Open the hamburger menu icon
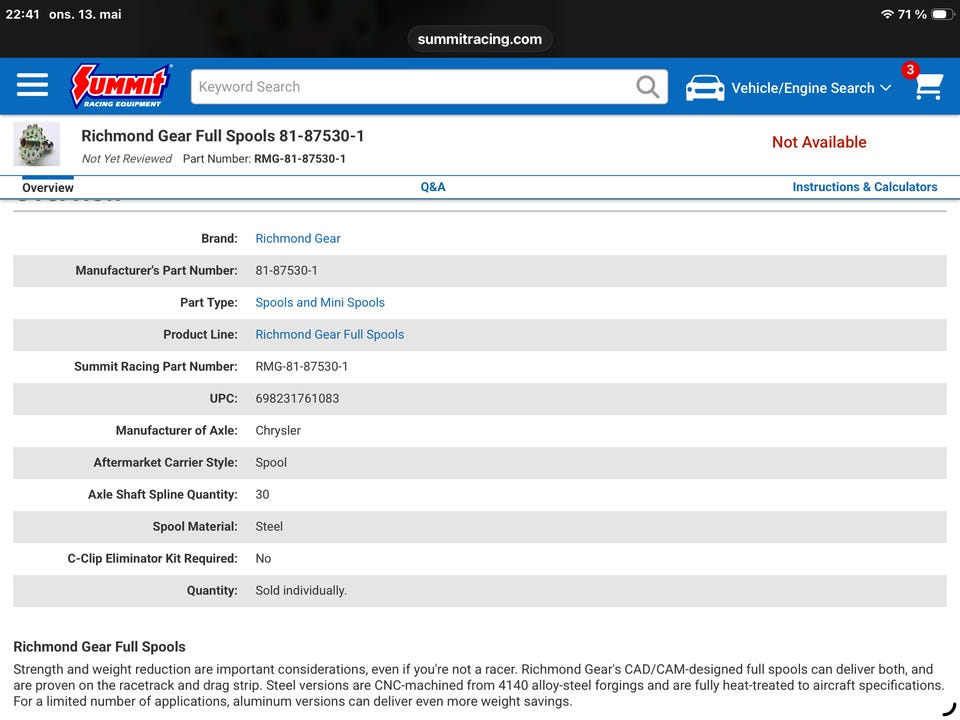960x720 pixels. point(32,84)
